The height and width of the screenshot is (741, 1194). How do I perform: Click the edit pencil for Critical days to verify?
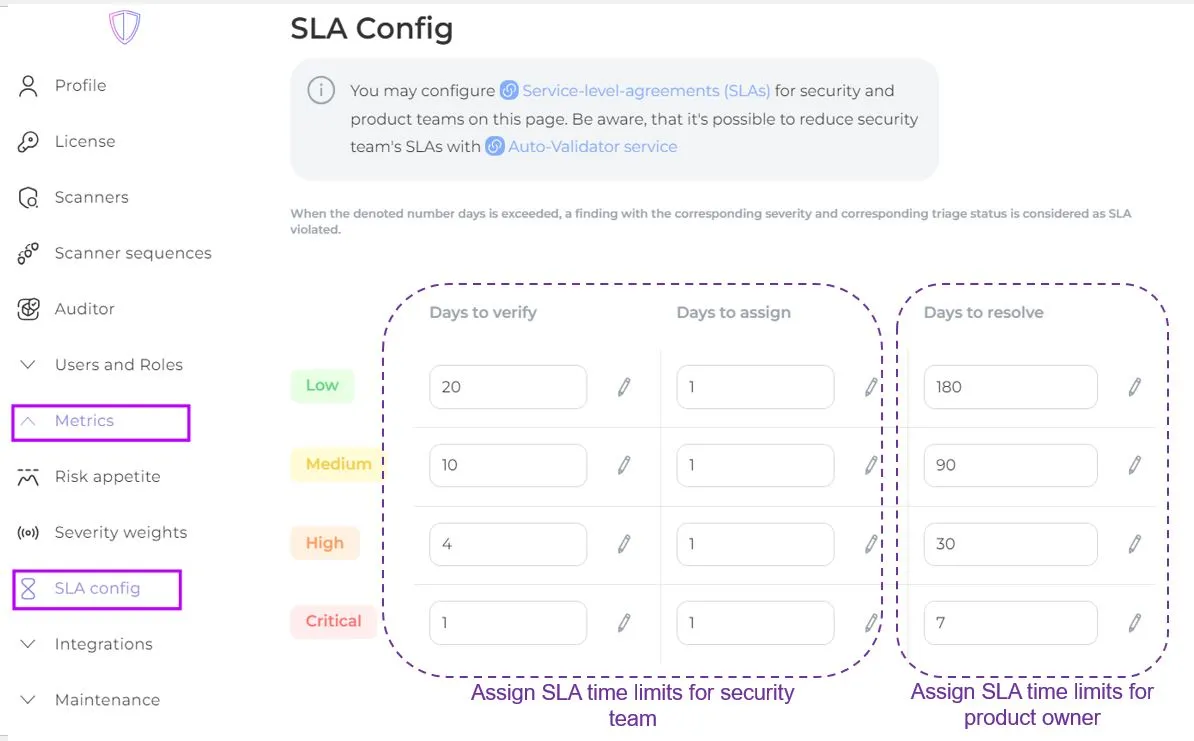point(624,623)
